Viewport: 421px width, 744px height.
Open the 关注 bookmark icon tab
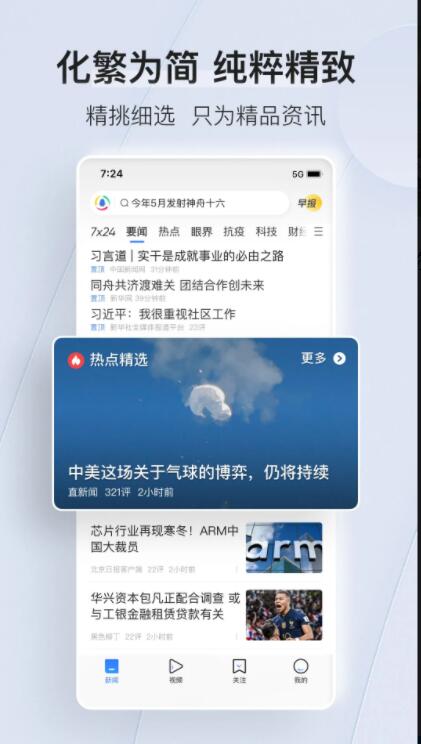pyautogui.click(x=239, y=666)
